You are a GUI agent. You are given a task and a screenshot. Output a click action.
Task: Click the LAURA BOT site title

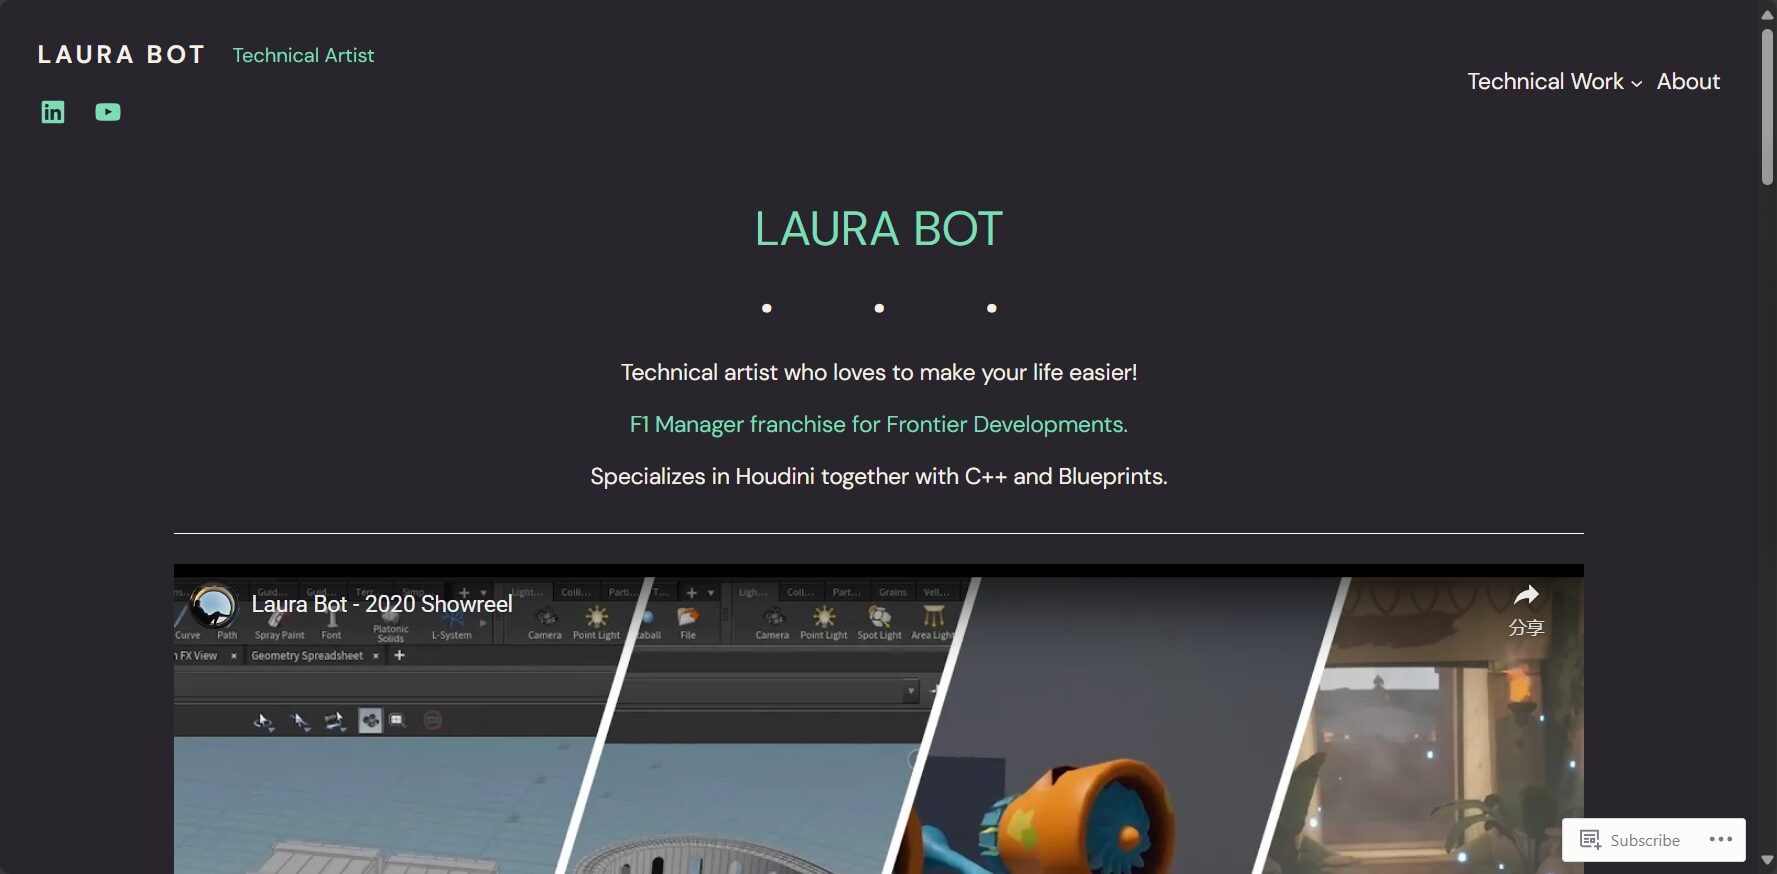point(121,55)
